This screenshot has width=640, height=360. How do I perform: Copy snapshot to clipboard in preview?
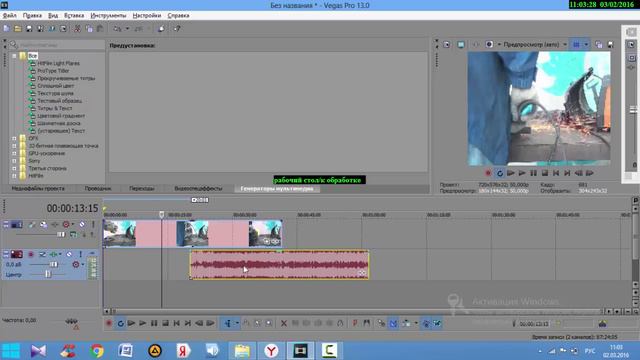(599, 44)
